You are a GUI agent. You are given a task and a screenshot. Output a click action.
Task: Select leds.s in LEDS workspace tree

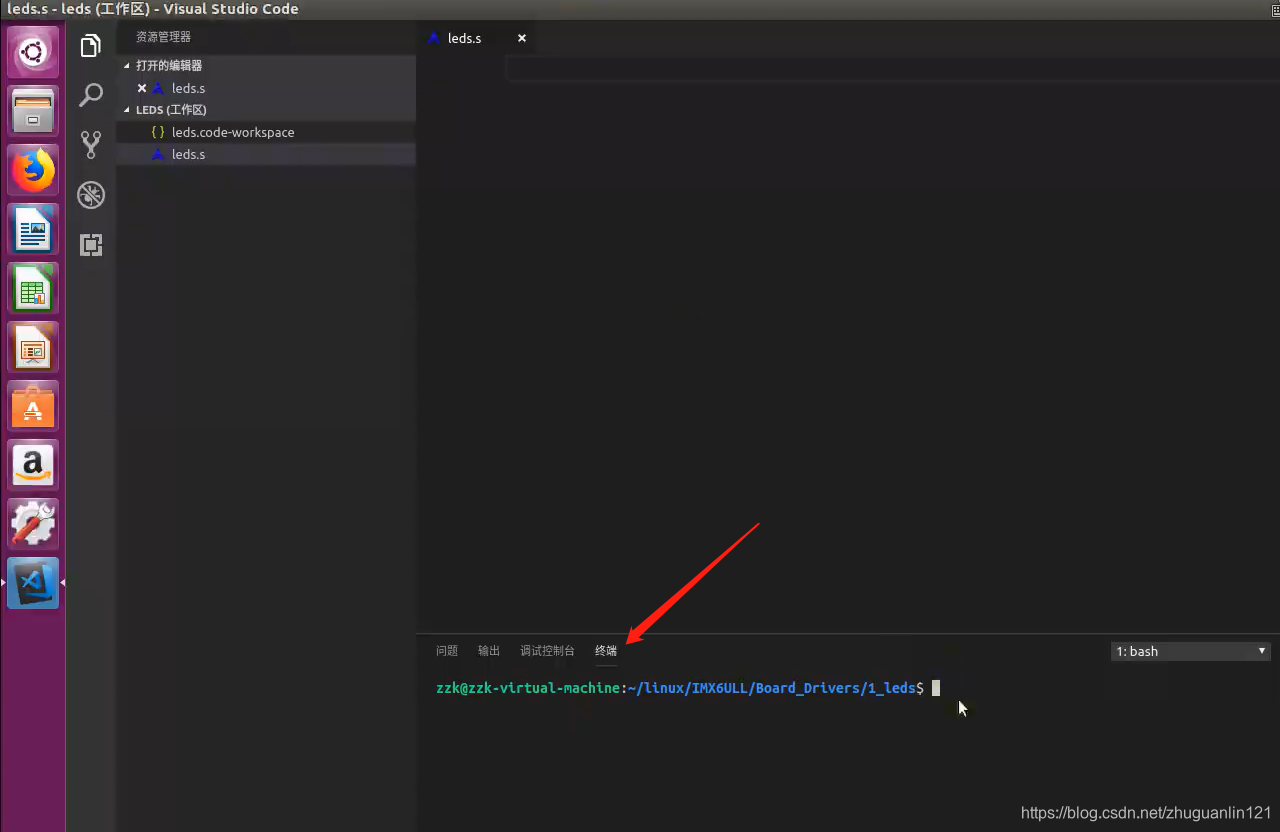point(266,154)
